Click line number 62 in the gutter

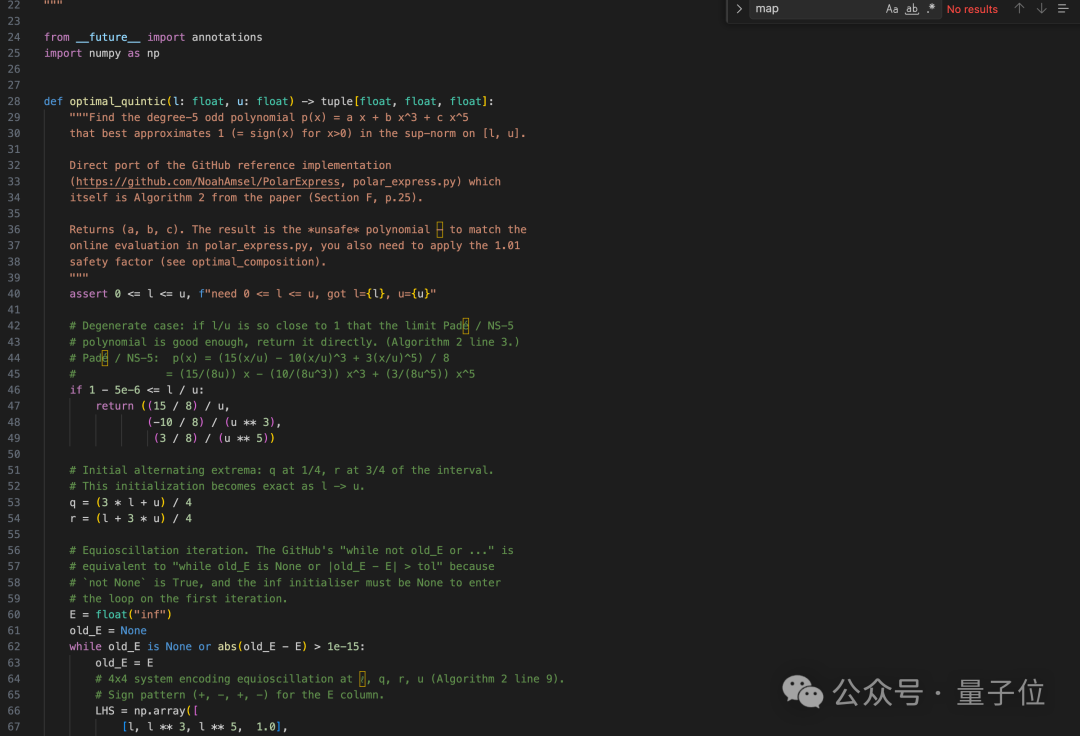point(14,646)
